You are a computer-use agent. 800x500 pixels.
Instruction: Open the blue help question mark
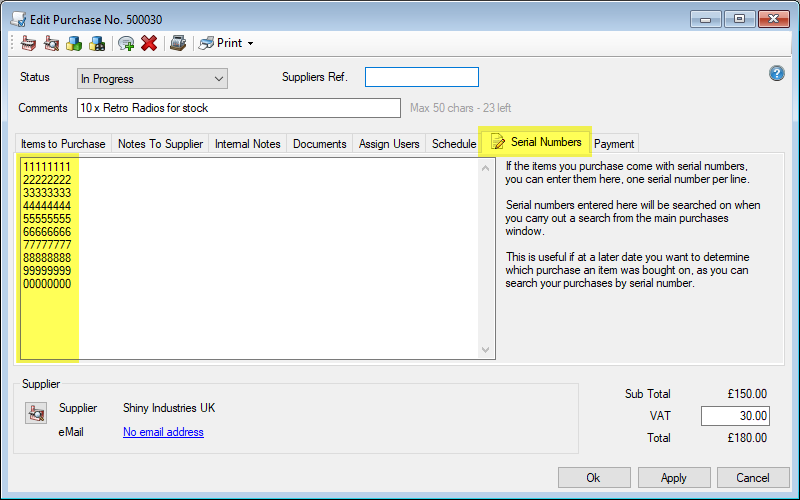(776, 74)
